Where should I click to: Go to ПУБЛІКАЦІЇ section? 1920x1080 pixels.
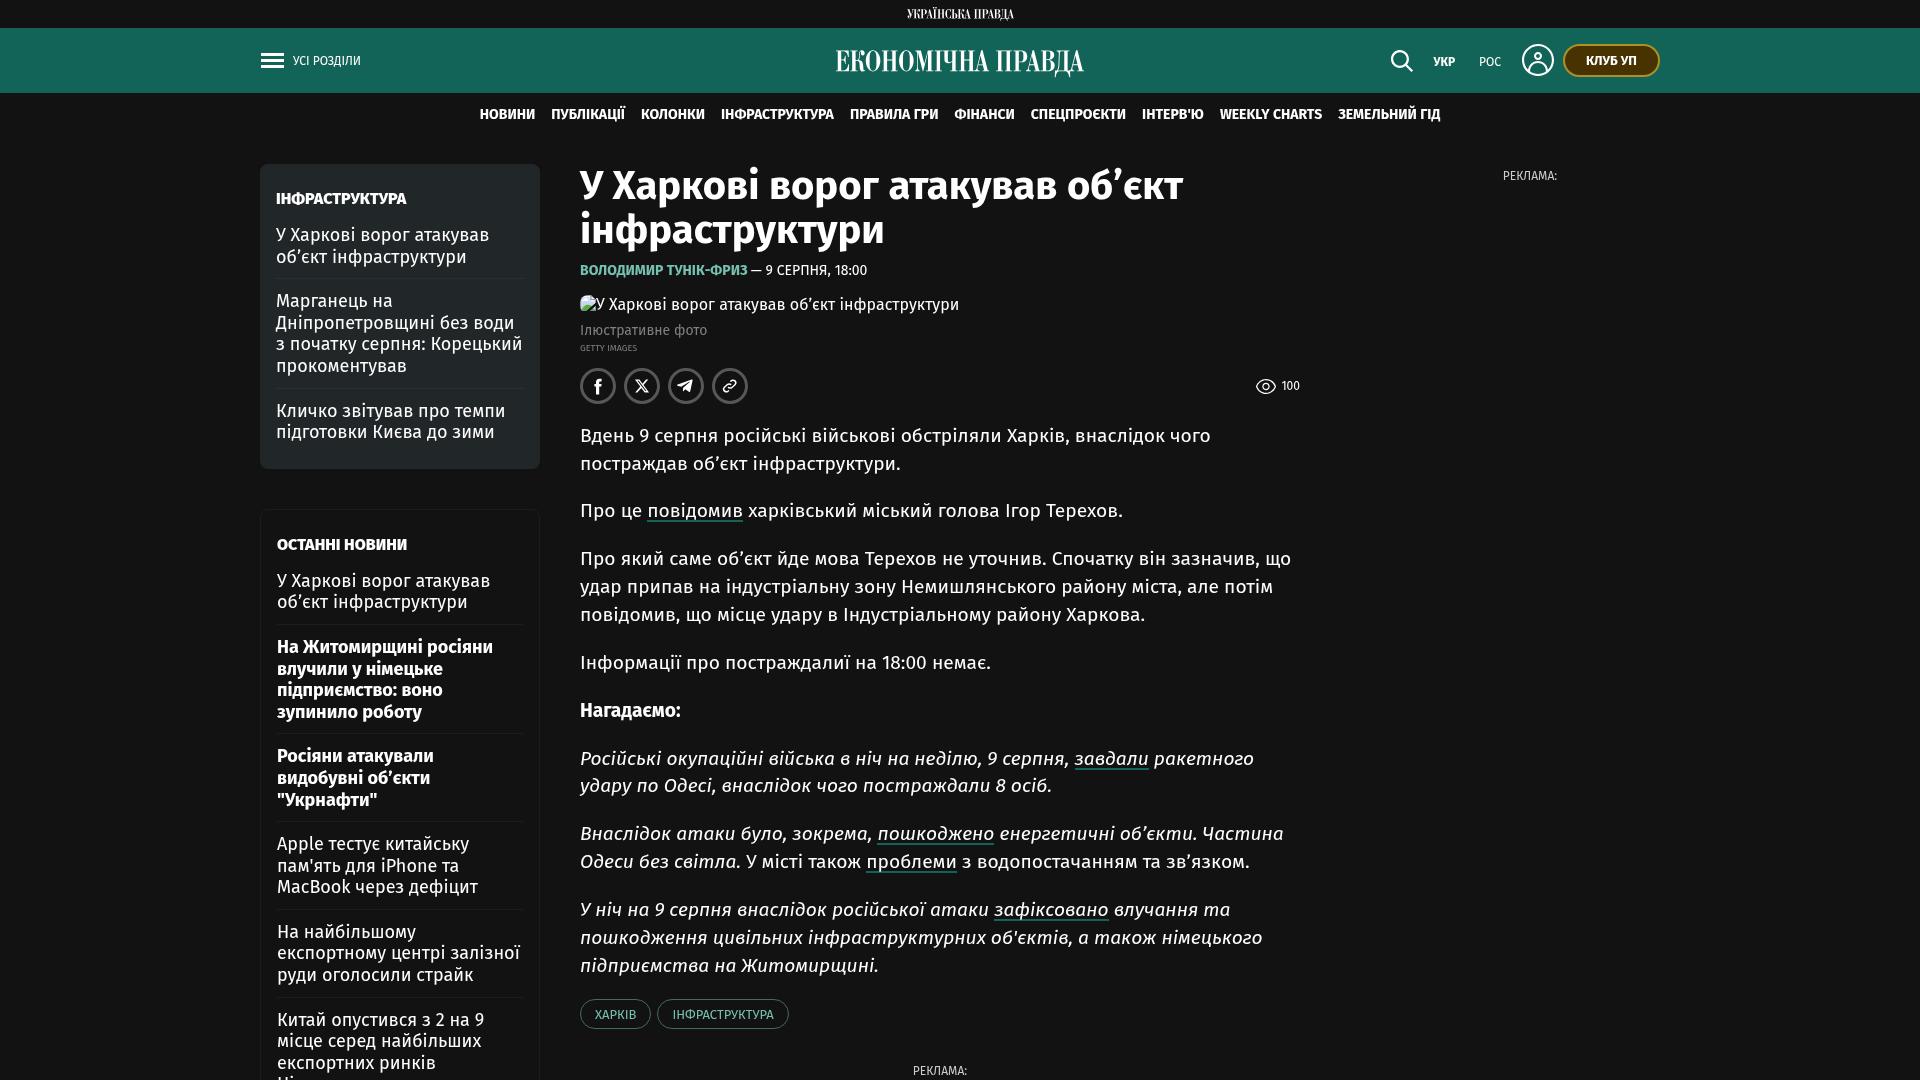(x=588, y=115)
